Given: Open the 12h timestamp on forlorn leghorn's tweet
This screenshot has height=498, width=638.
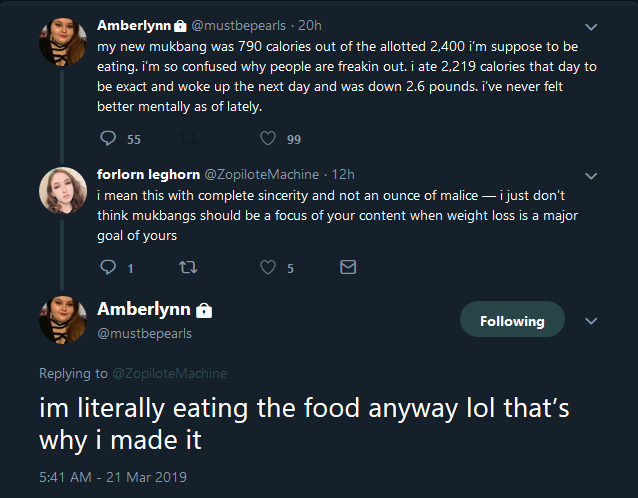Looking at the screenshot, I should point(343,175).
